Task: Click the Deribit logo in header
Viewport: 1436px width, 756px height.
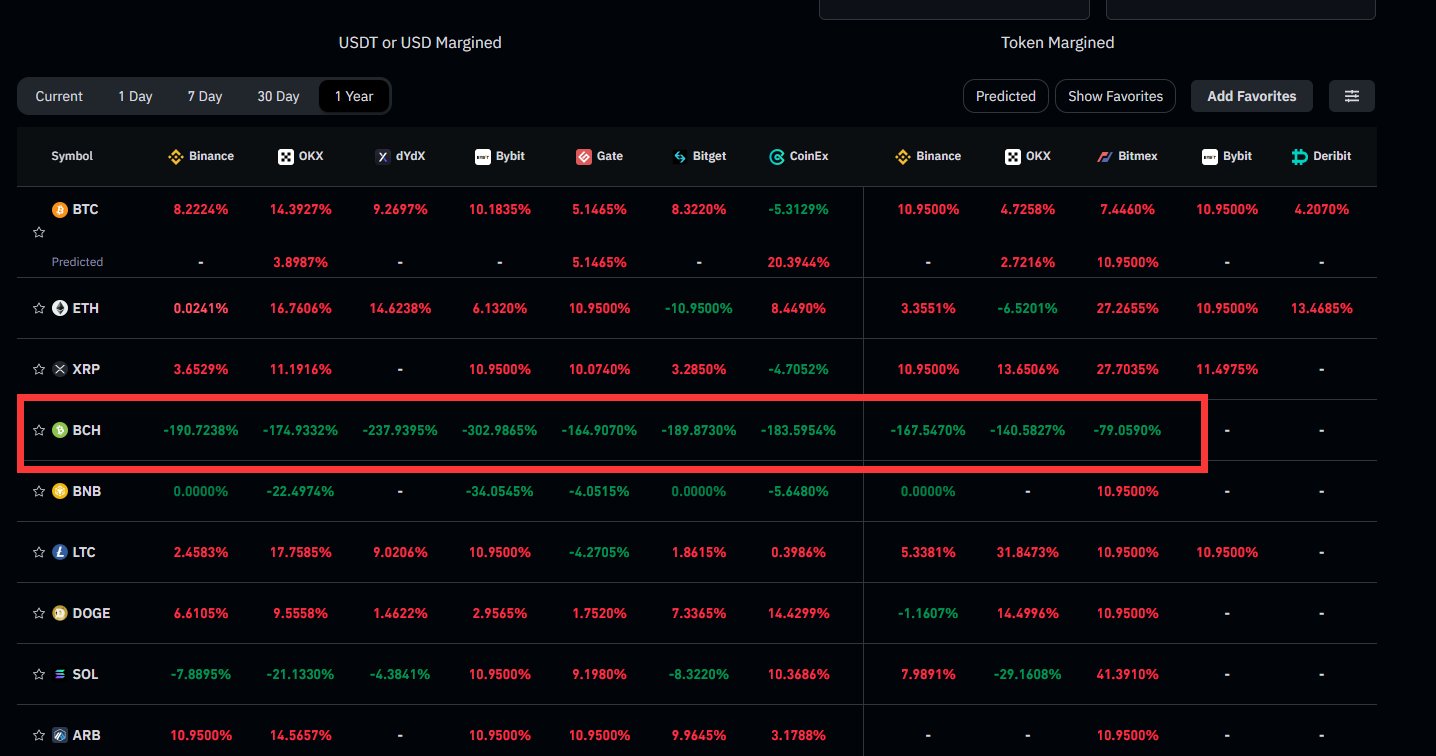Action: pyautogui.click(x=1300, y=156)
